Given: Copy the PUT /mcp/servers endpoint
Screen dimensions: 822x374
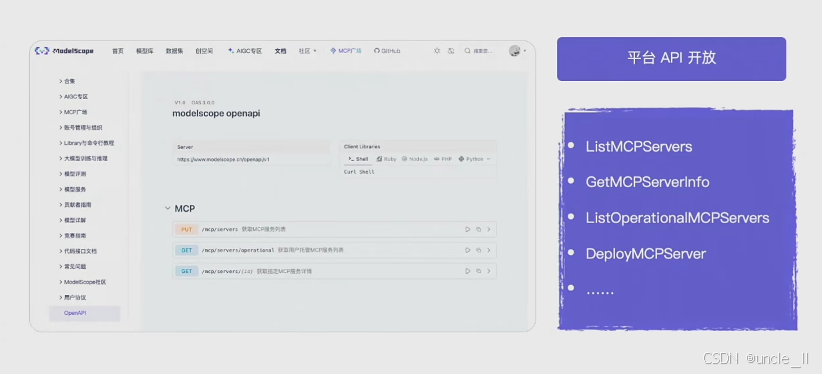Looking at the screenshot, I should (478, 229).
